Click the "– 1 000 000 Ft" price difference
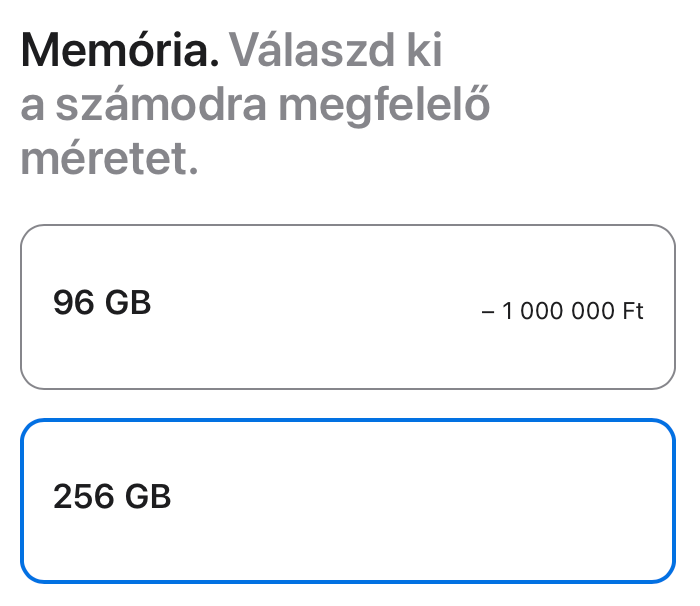Viewport: 700px width, 606px height. (562, 311)
